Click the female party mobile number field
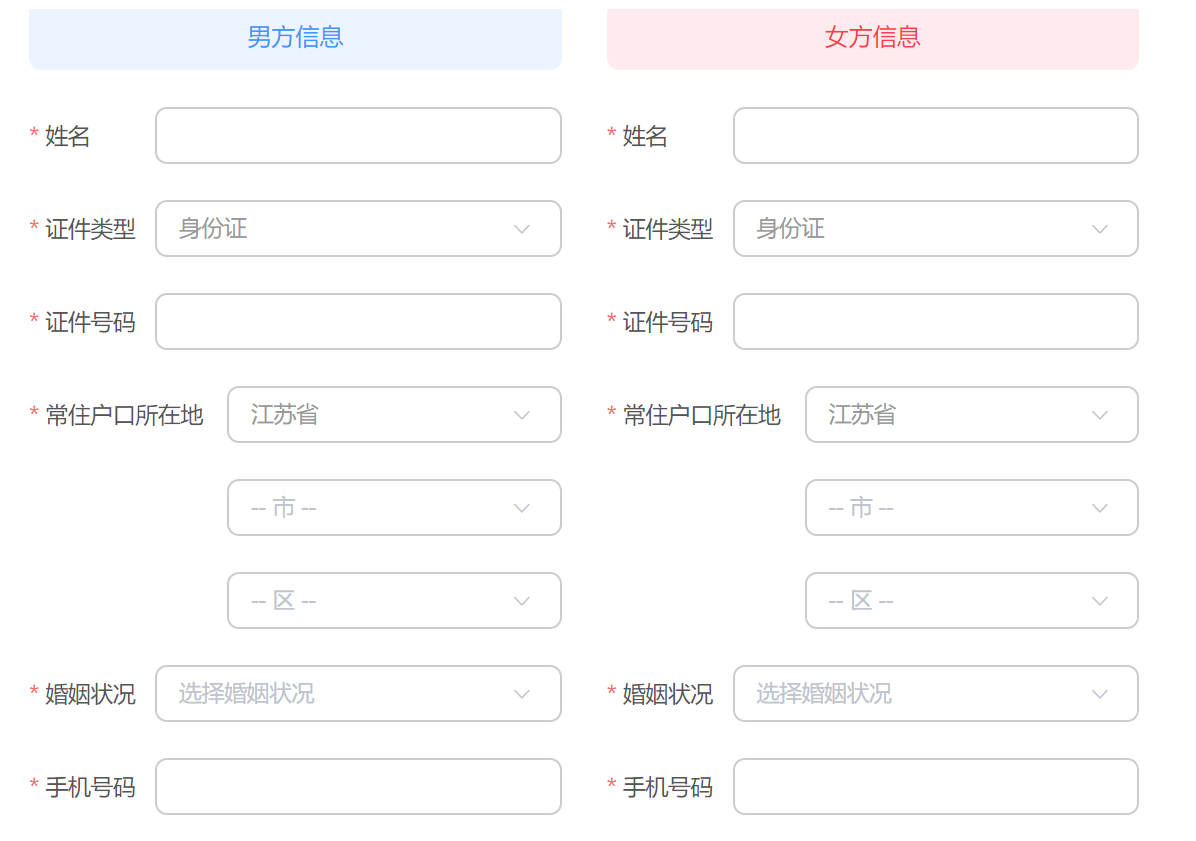The image size is (1196, 841). pos(935,787)
